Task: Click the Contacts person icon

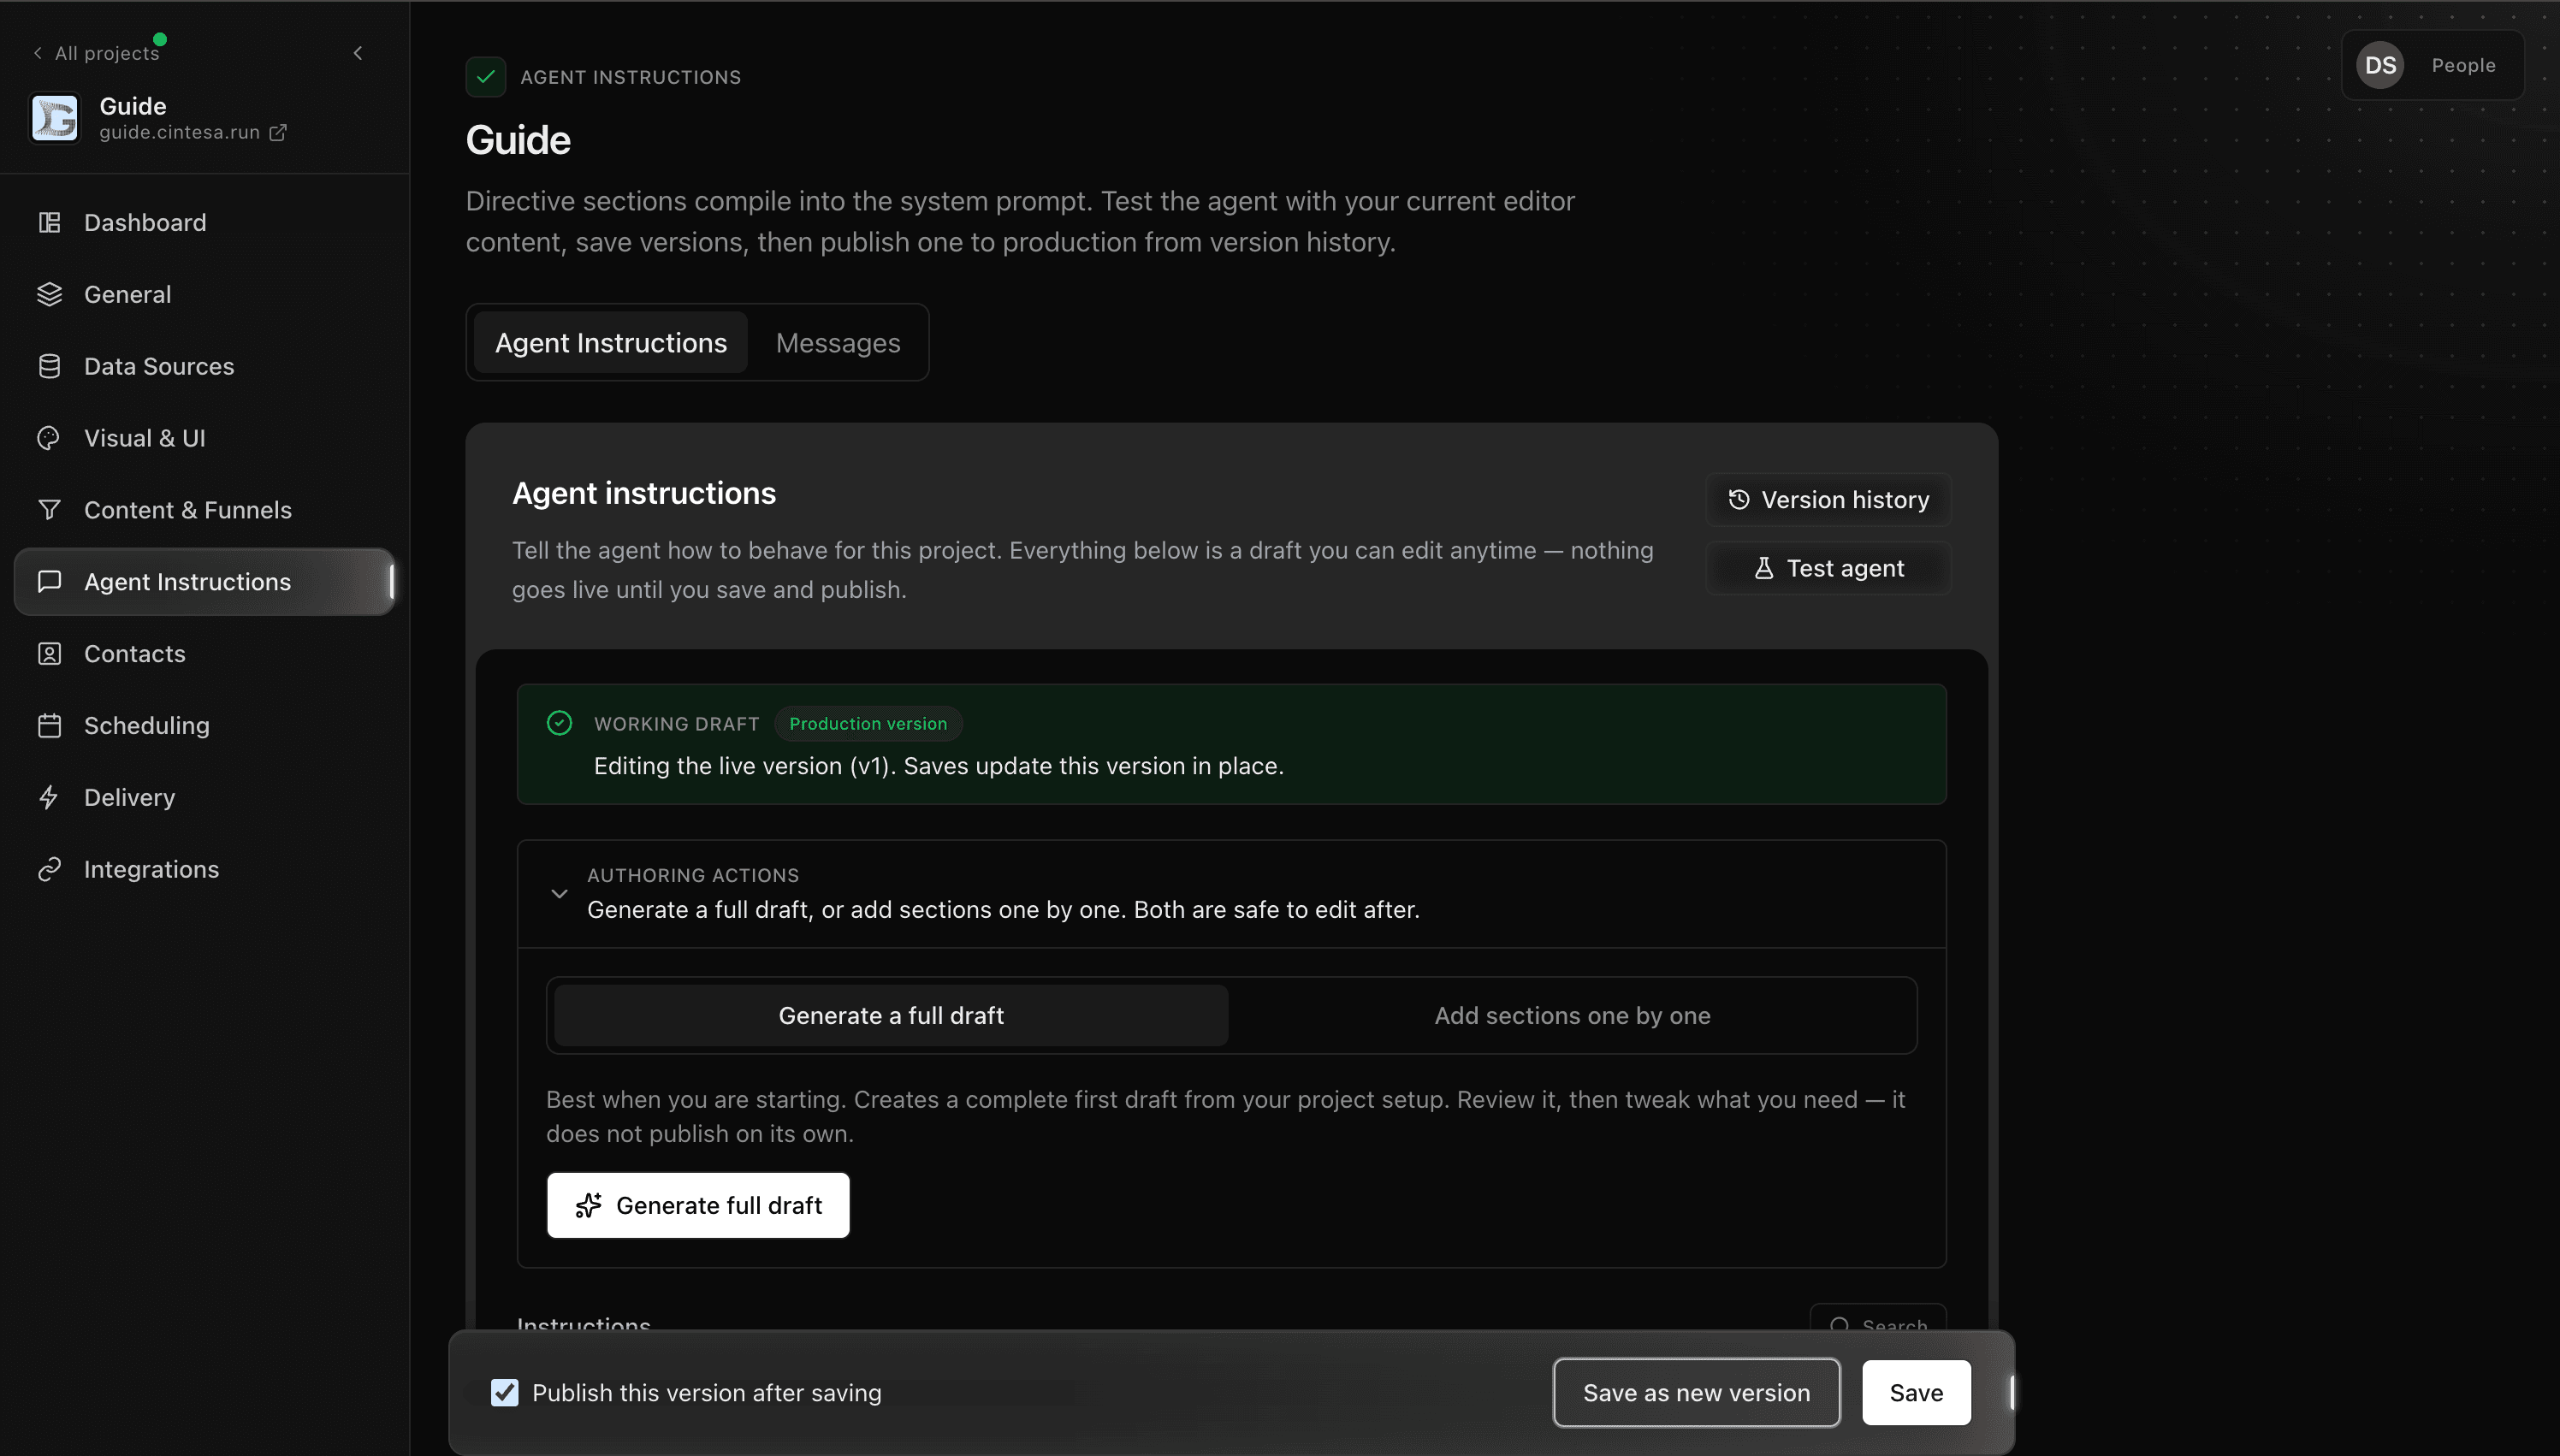Action: (x=49, y=654)
